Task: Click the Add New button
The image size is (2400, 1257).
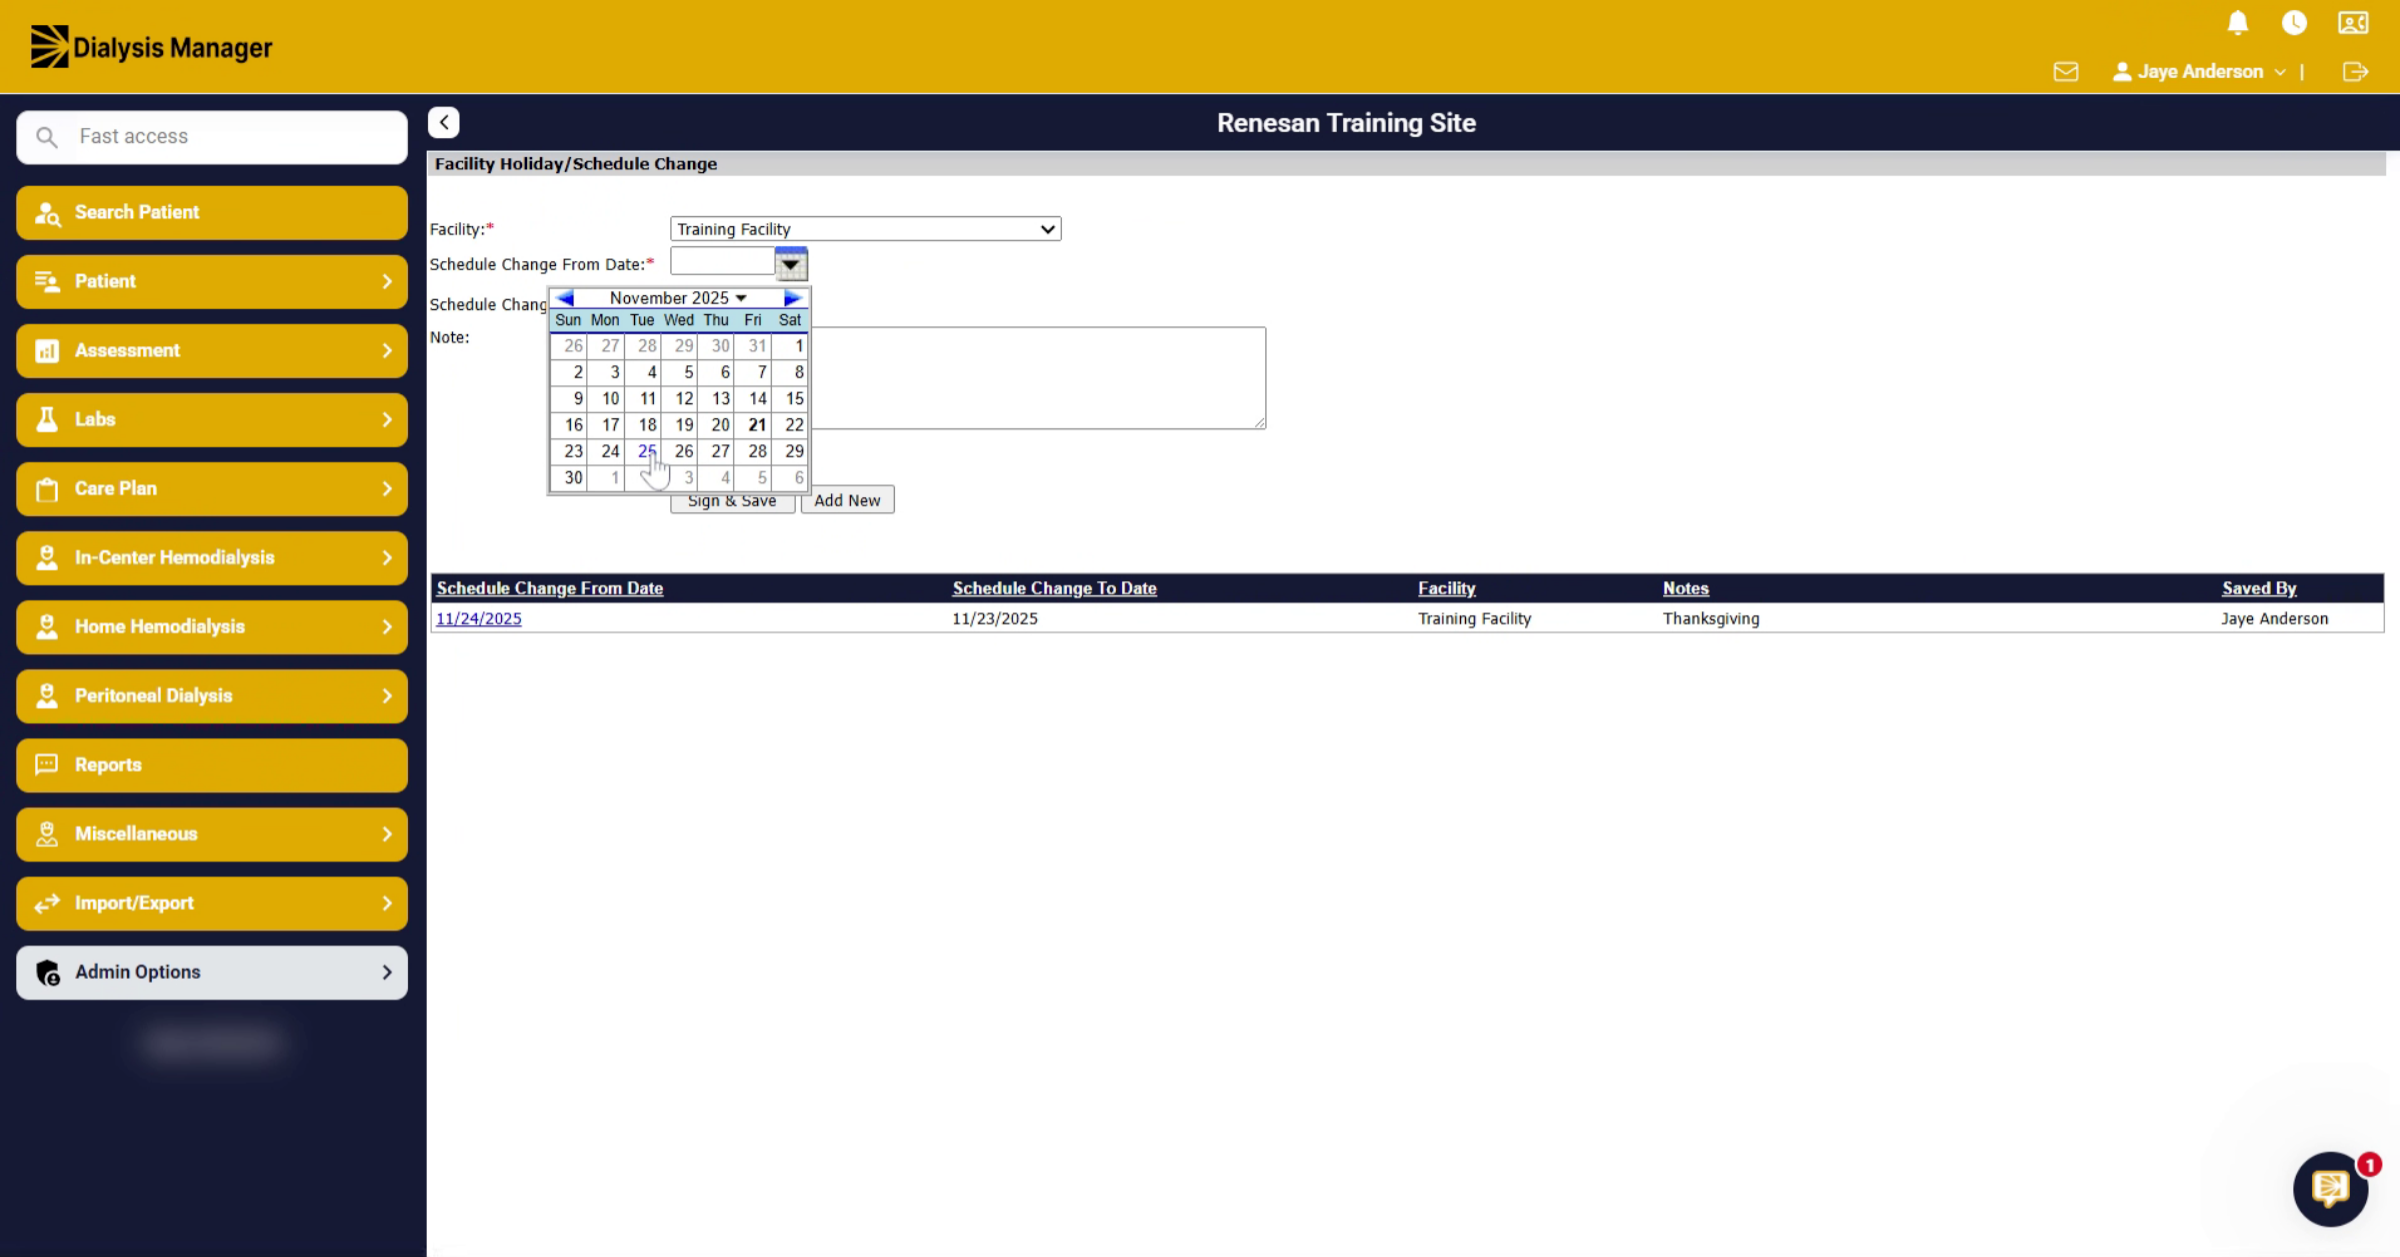Action: (x=847, y=500)
